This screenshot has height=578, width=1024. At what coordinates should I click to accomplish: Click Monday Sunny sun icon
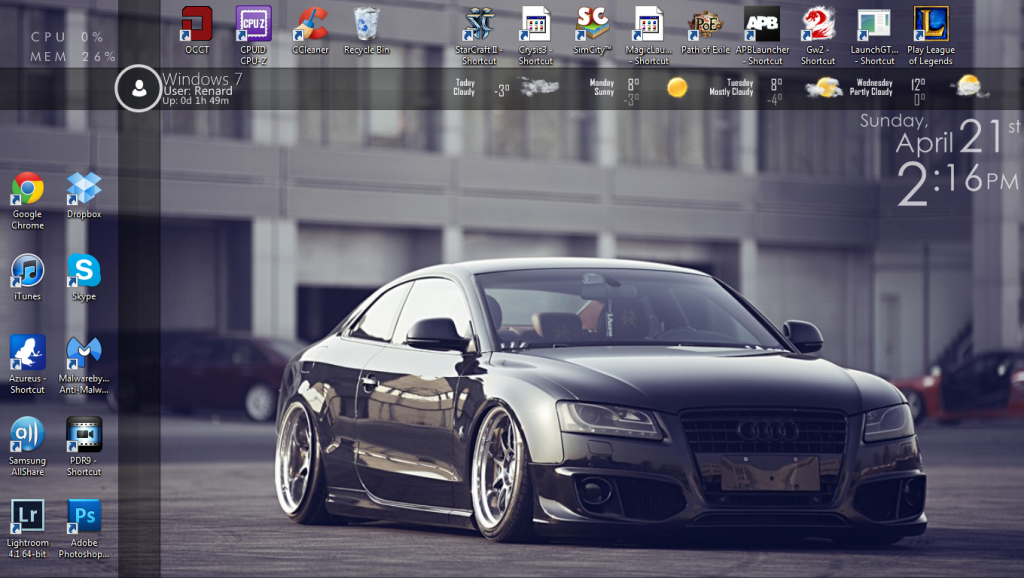pyautogui.click(x=677, y=88)
